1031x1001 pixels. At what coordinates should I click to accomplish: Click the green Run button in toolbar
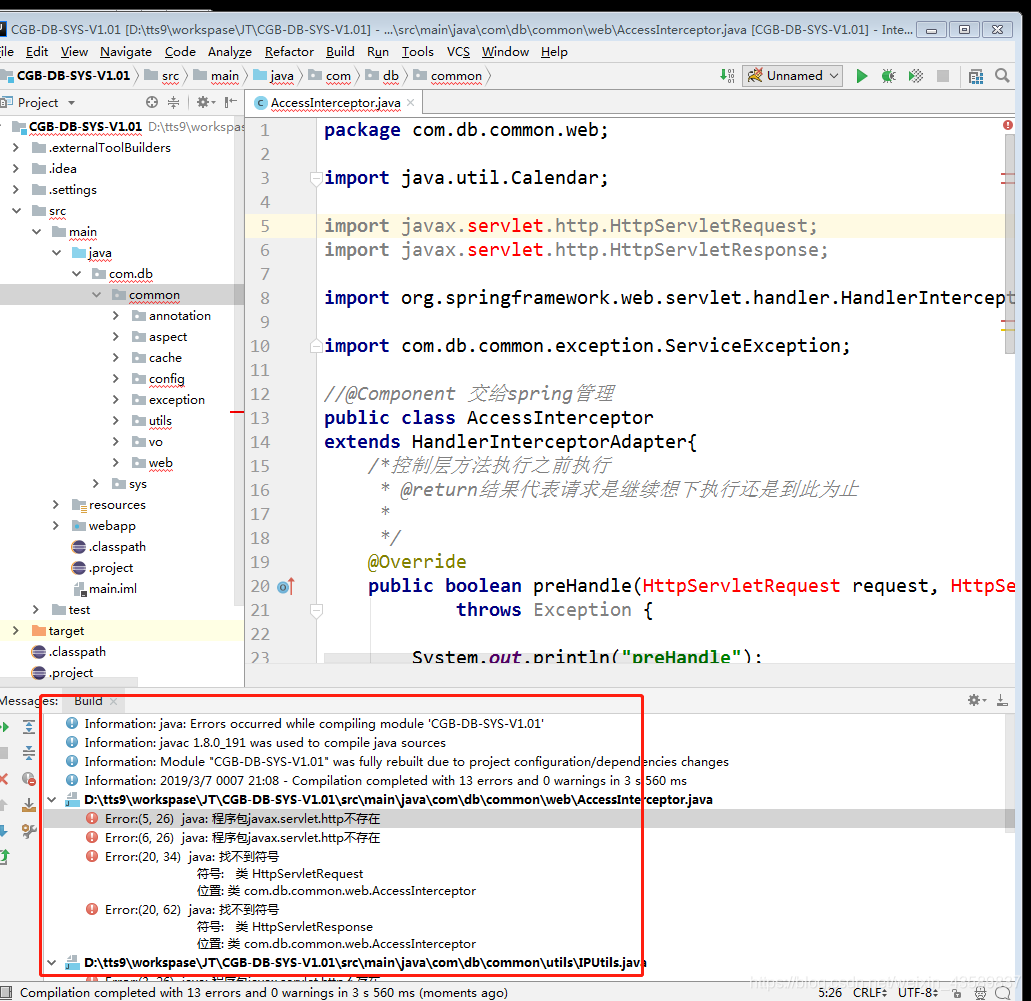click(861, 76)
